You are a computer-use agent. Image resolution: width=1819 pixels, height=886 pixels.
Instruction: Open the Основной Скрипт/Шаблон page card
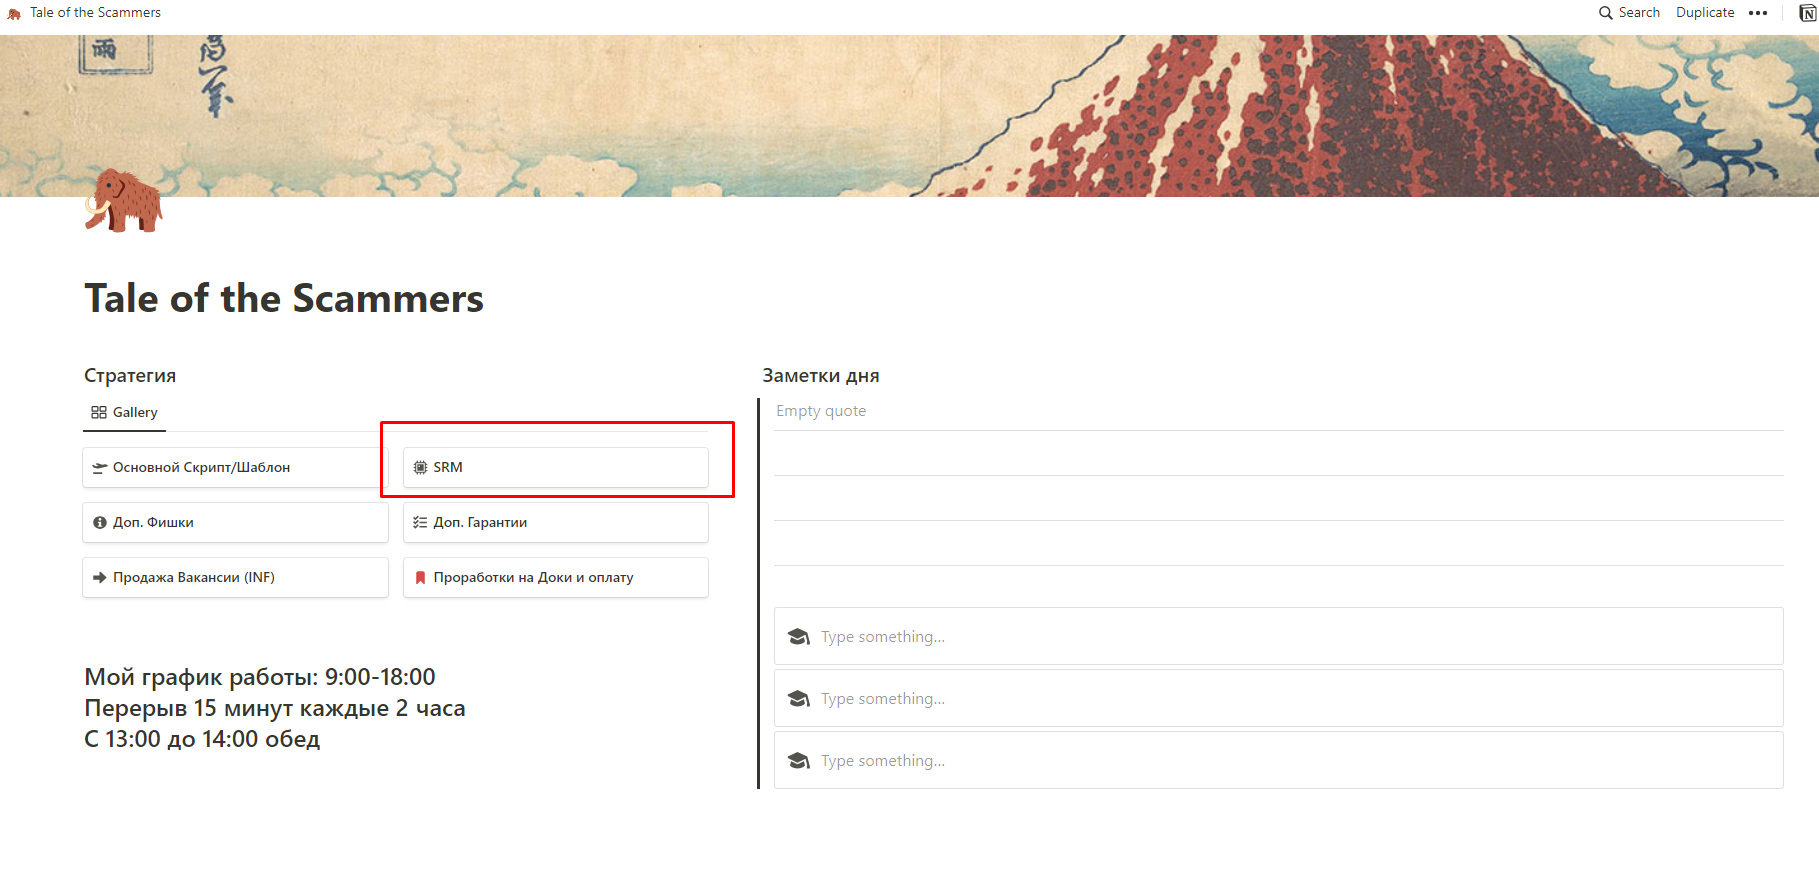(235, 467)
